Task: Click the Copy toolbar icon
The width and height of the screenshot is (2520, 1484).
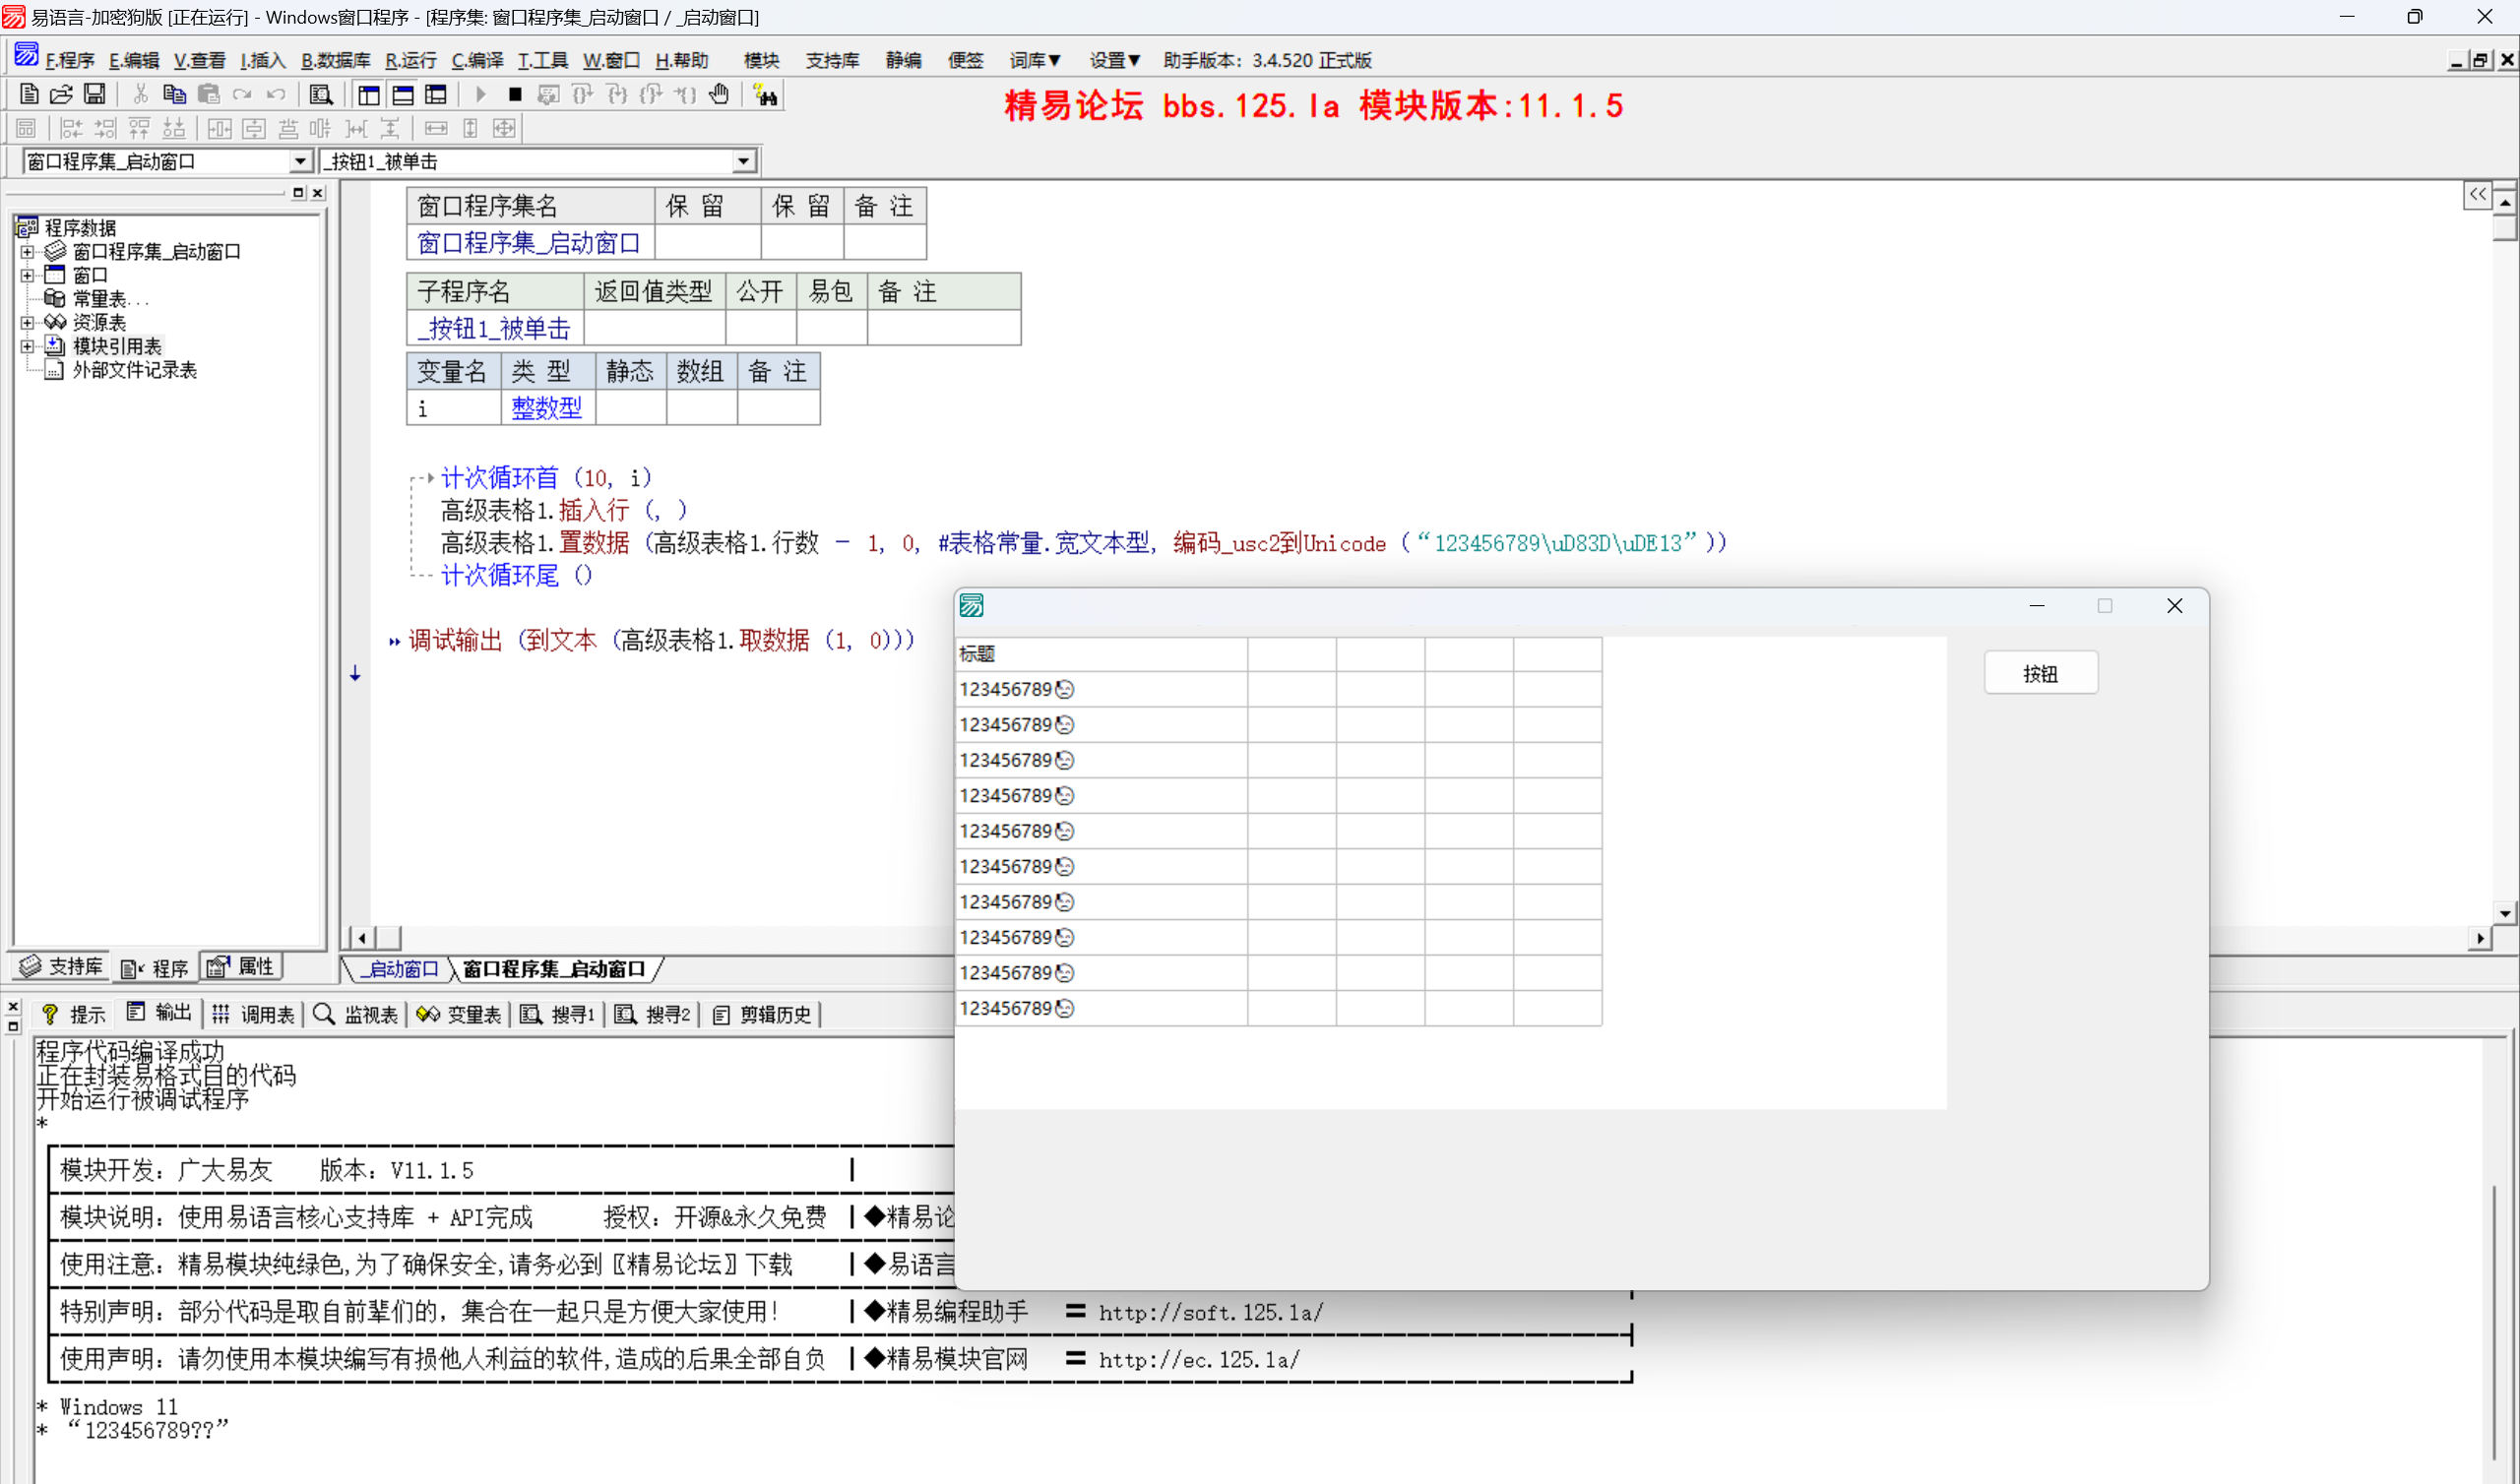Action: [174, 95]
